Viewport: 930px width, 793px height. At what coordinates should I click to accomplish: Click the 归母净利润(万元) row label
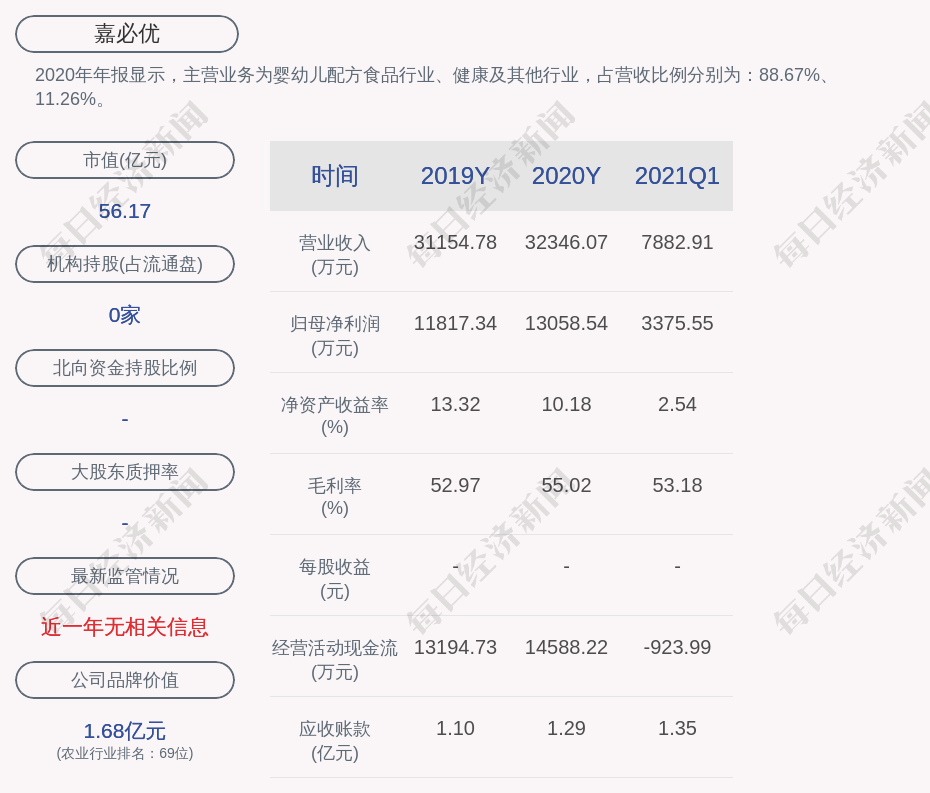tap(335, 336)
